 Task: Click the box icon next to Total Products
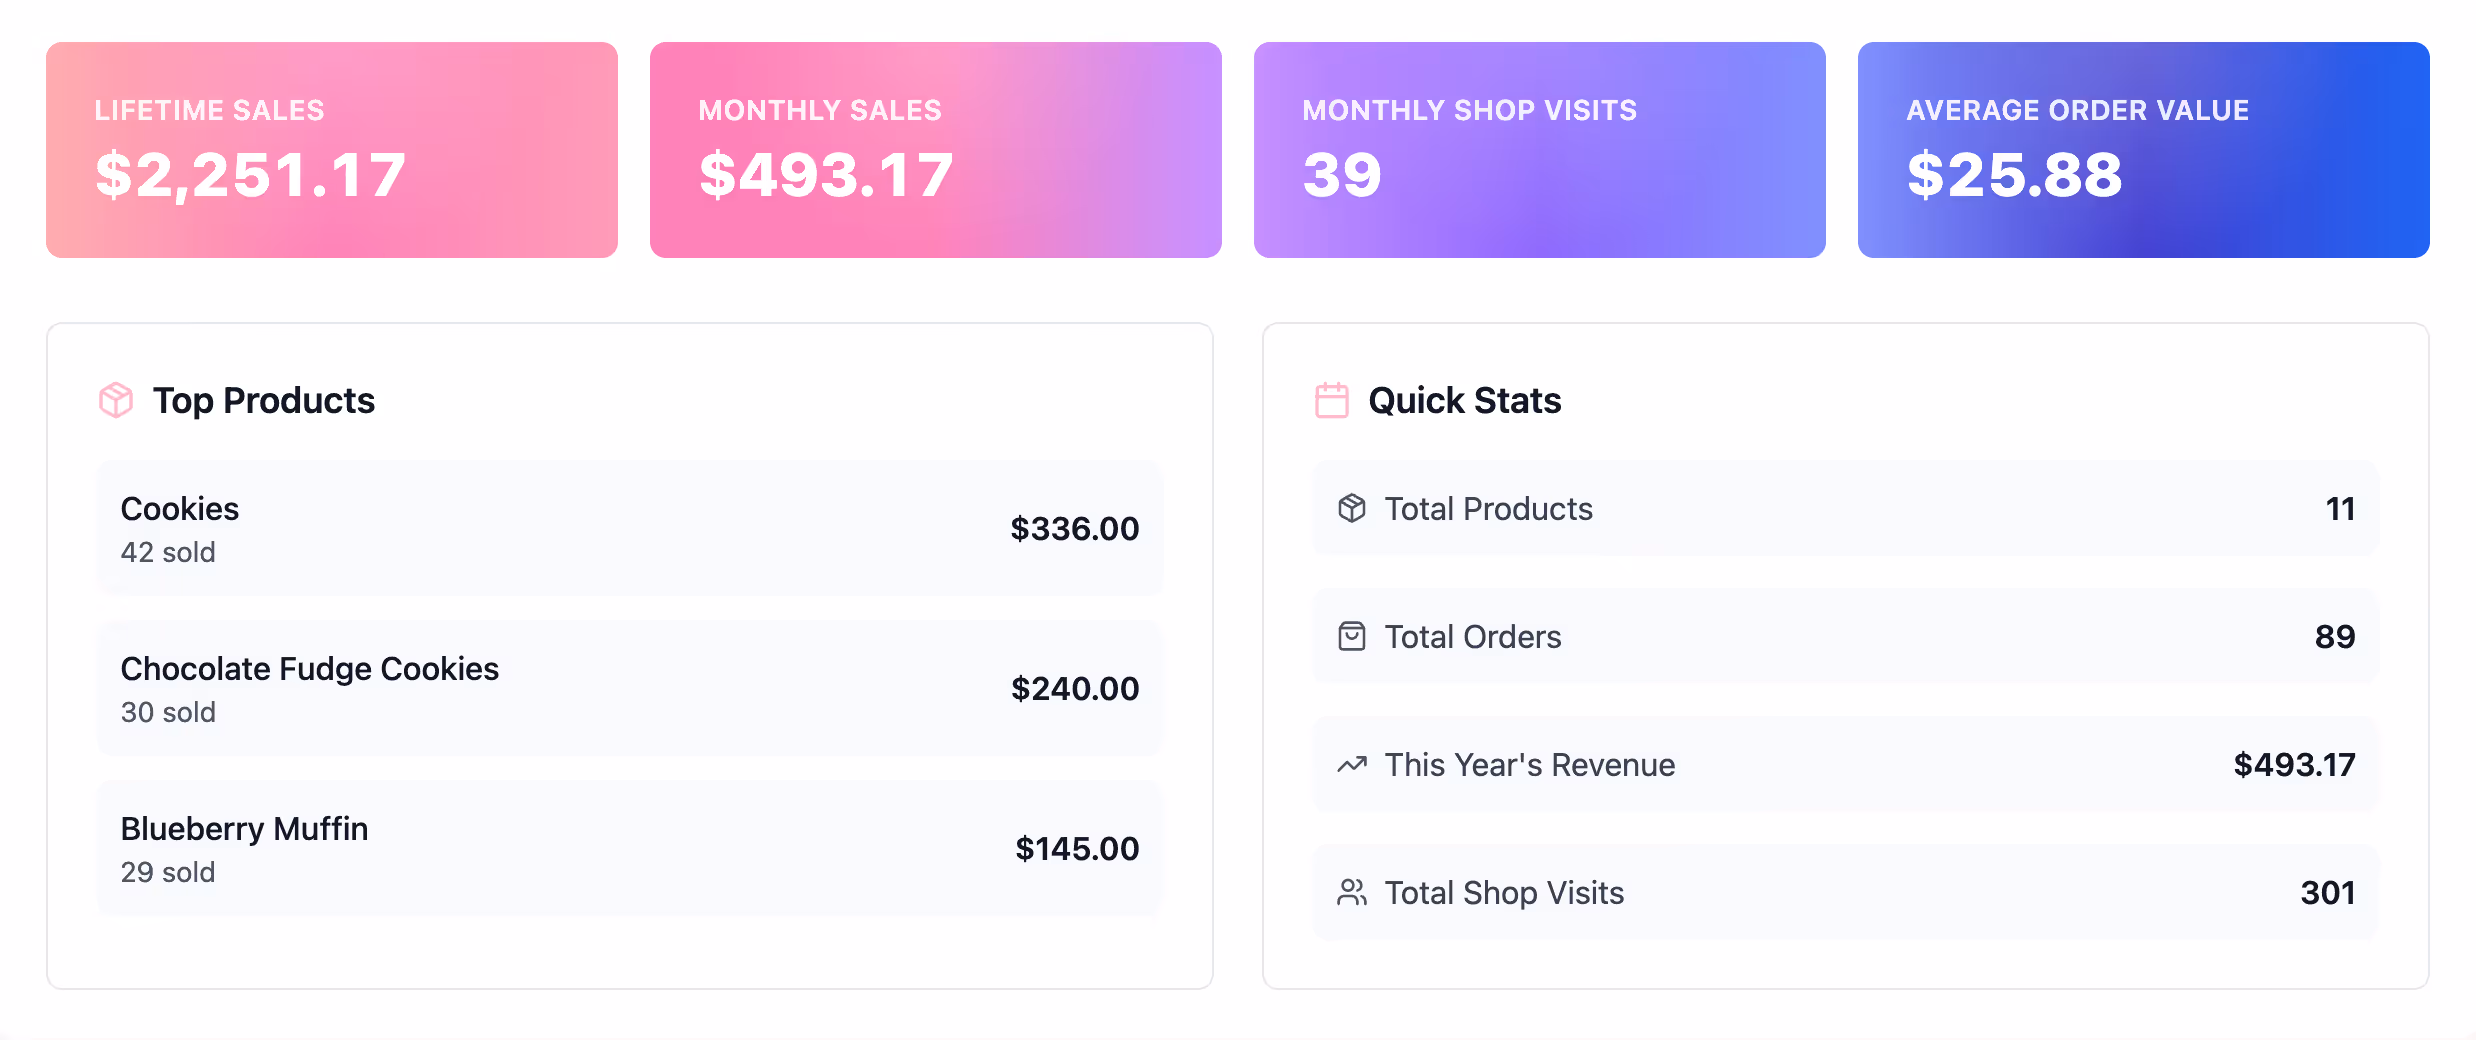(x=1353, y=508)
